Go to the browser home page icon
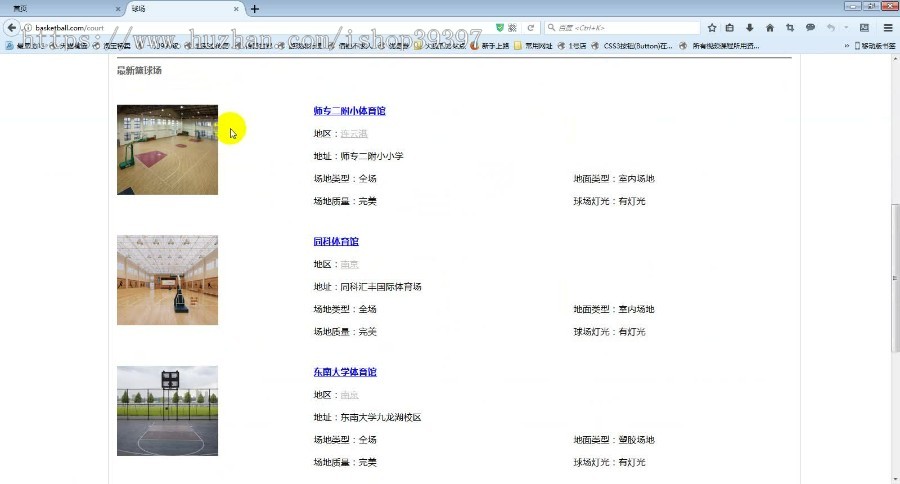The height and width of the screenshot is (484, 900). coord(770,28)
